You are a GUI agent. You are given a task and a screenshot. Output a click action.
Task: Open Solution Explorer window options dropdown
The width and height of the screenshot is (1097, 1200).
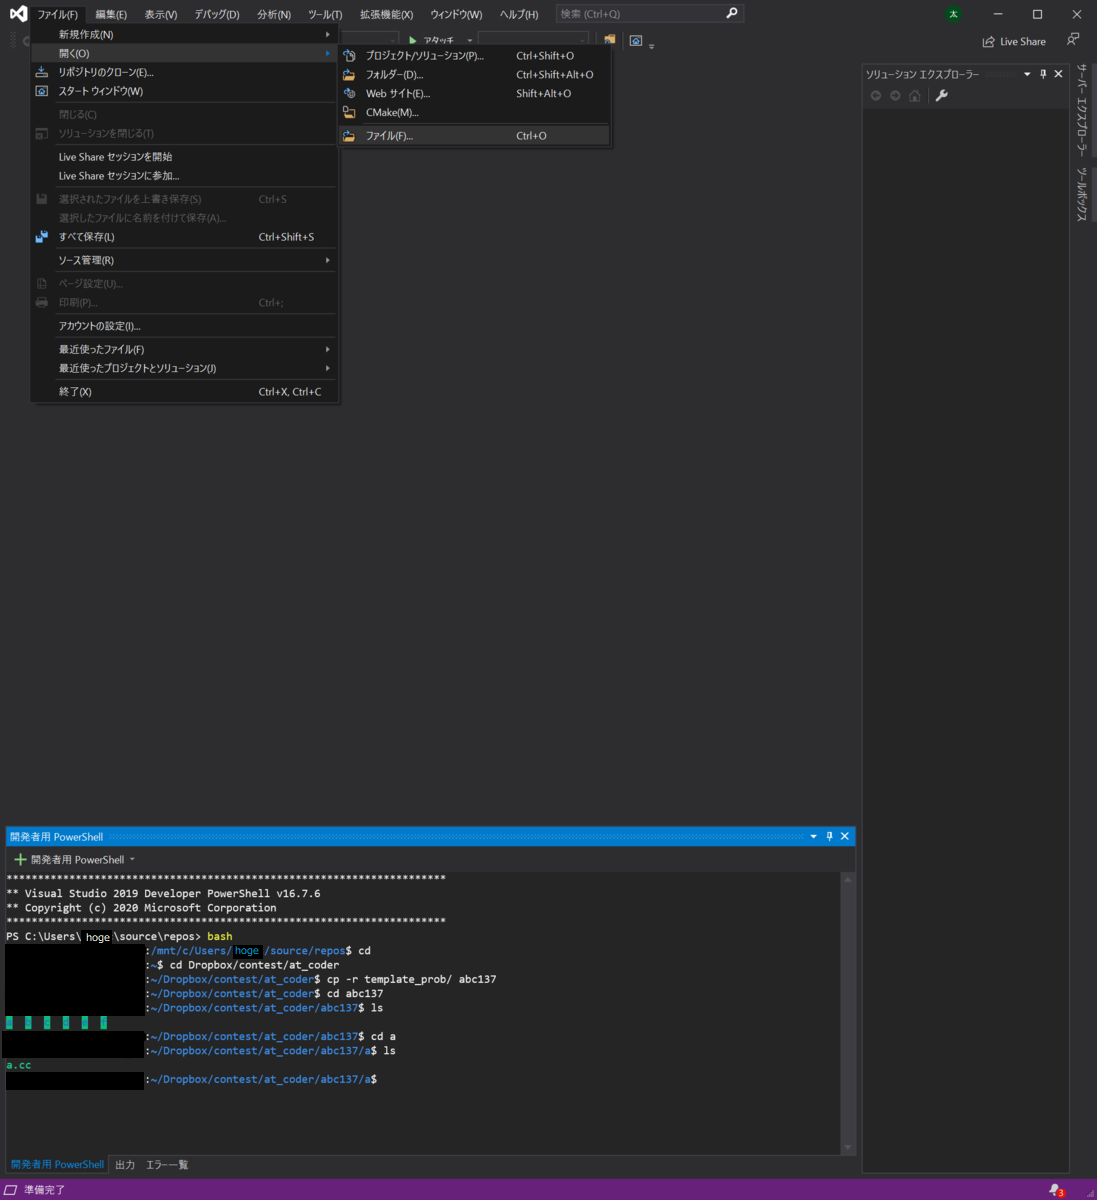1027,74
